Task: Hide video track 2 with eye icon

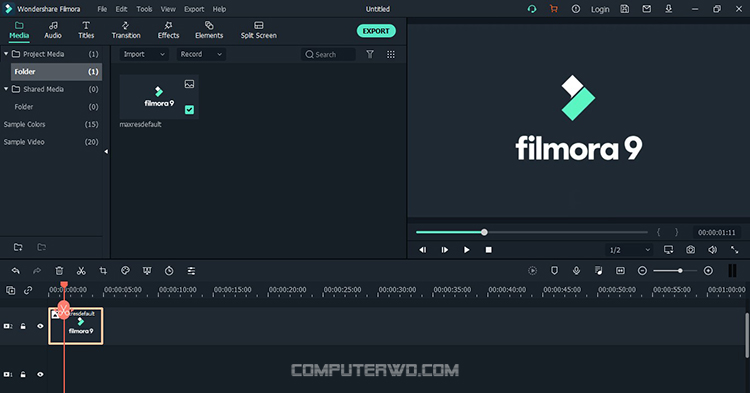Action: tap(40, 326)
